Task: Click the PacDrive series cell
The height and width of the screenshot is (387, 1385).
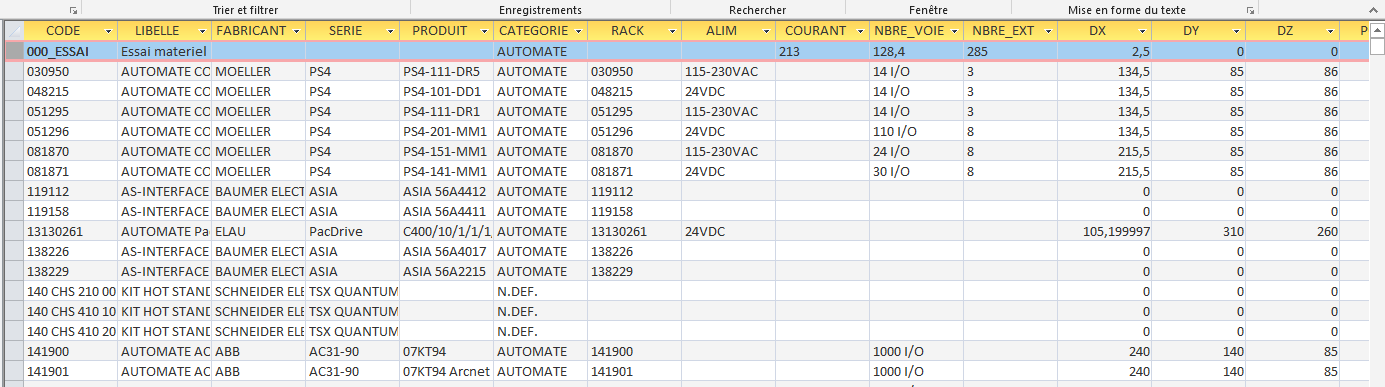Action: pos(352,231)
